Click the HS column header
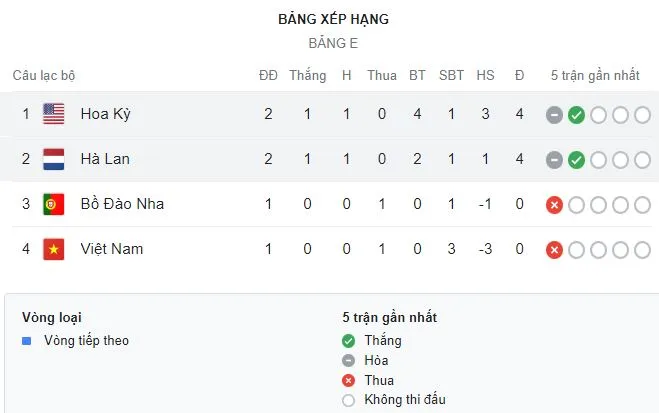The width and height of the screenshot is (659, 413). 485,75
